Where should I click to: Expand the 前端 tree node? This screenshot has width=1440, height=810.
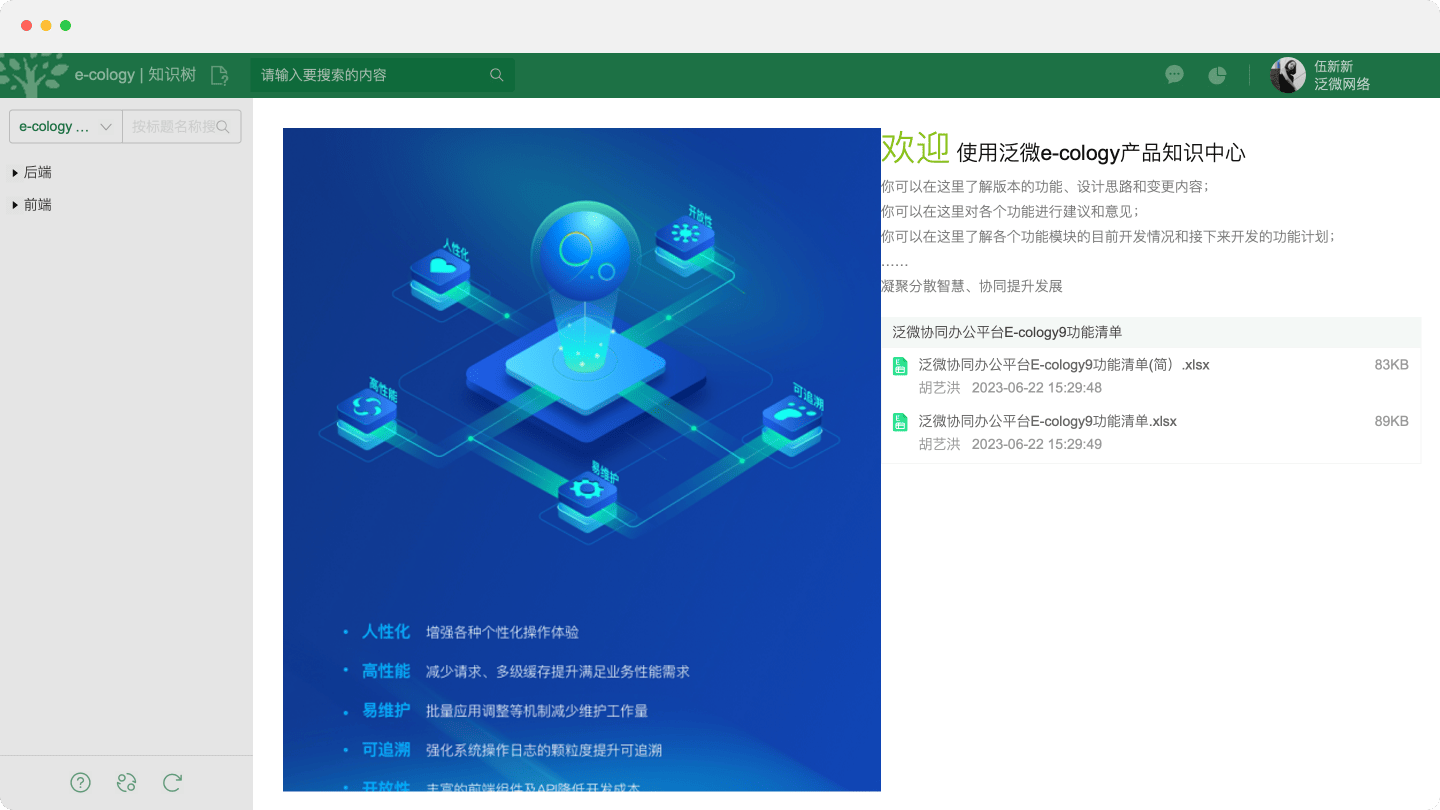[15, 205]
